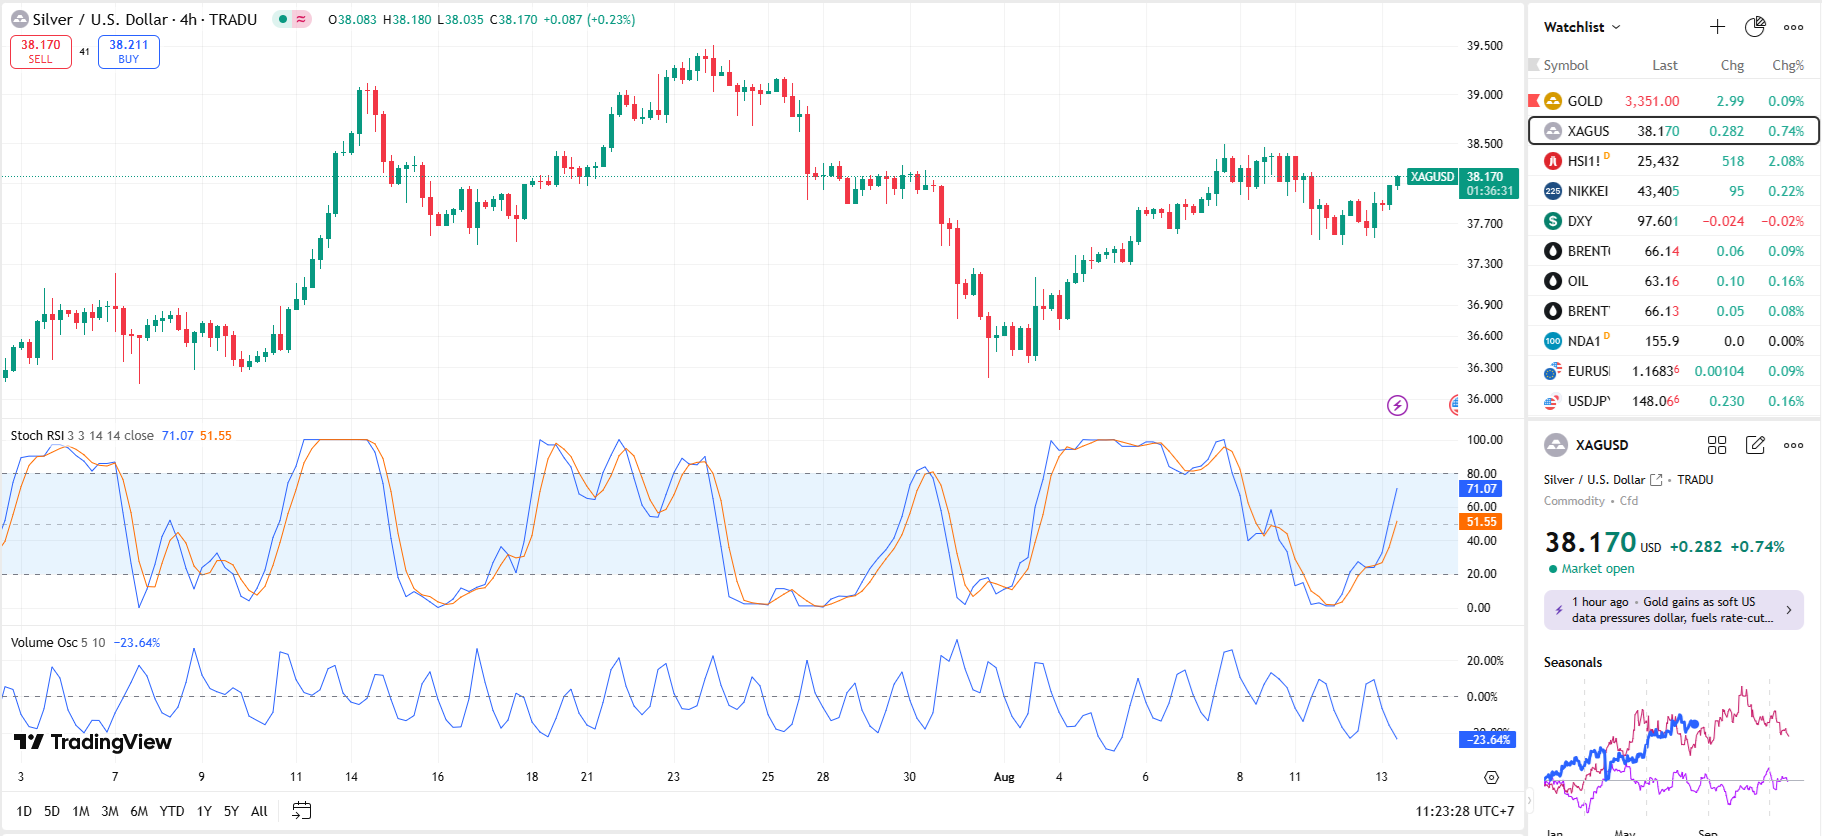This screenshot has width=1822, height=836.
Task: Click the grid layout icon beside XAGUSD details
Action: [1717, 445]
